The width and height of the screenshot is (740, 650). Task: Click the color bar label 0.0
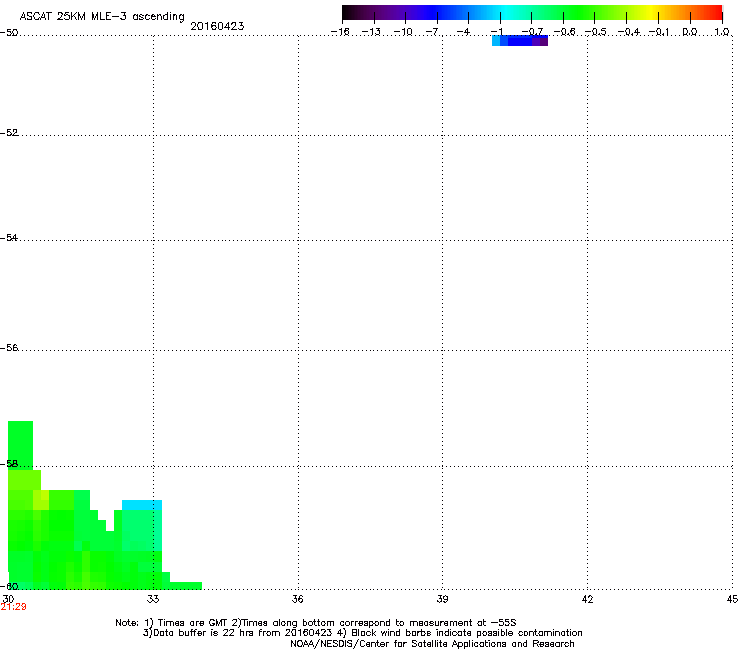pyautogui.click(x=690, y=32)
